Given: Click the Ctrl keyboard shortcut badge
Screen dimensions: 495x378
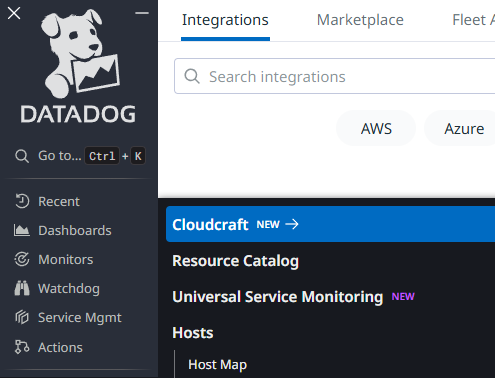Looking at the screenshot, I should pos(102,156).
